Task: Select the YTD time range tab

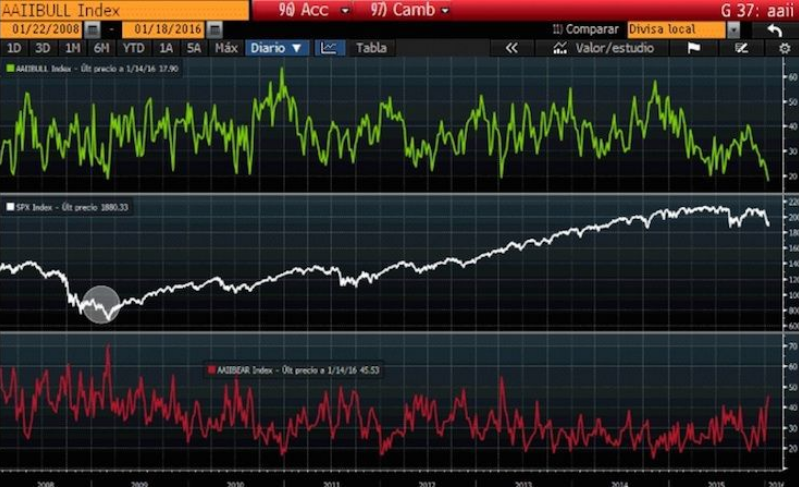Action: (132, 47)
